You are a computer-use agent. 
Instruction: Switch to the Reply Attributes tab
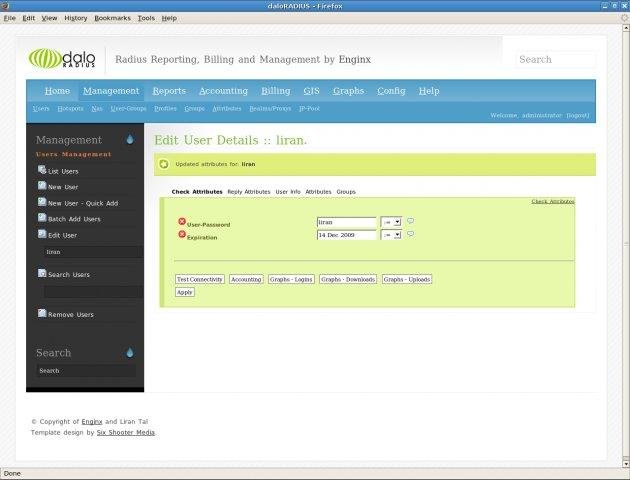(249, 192)
